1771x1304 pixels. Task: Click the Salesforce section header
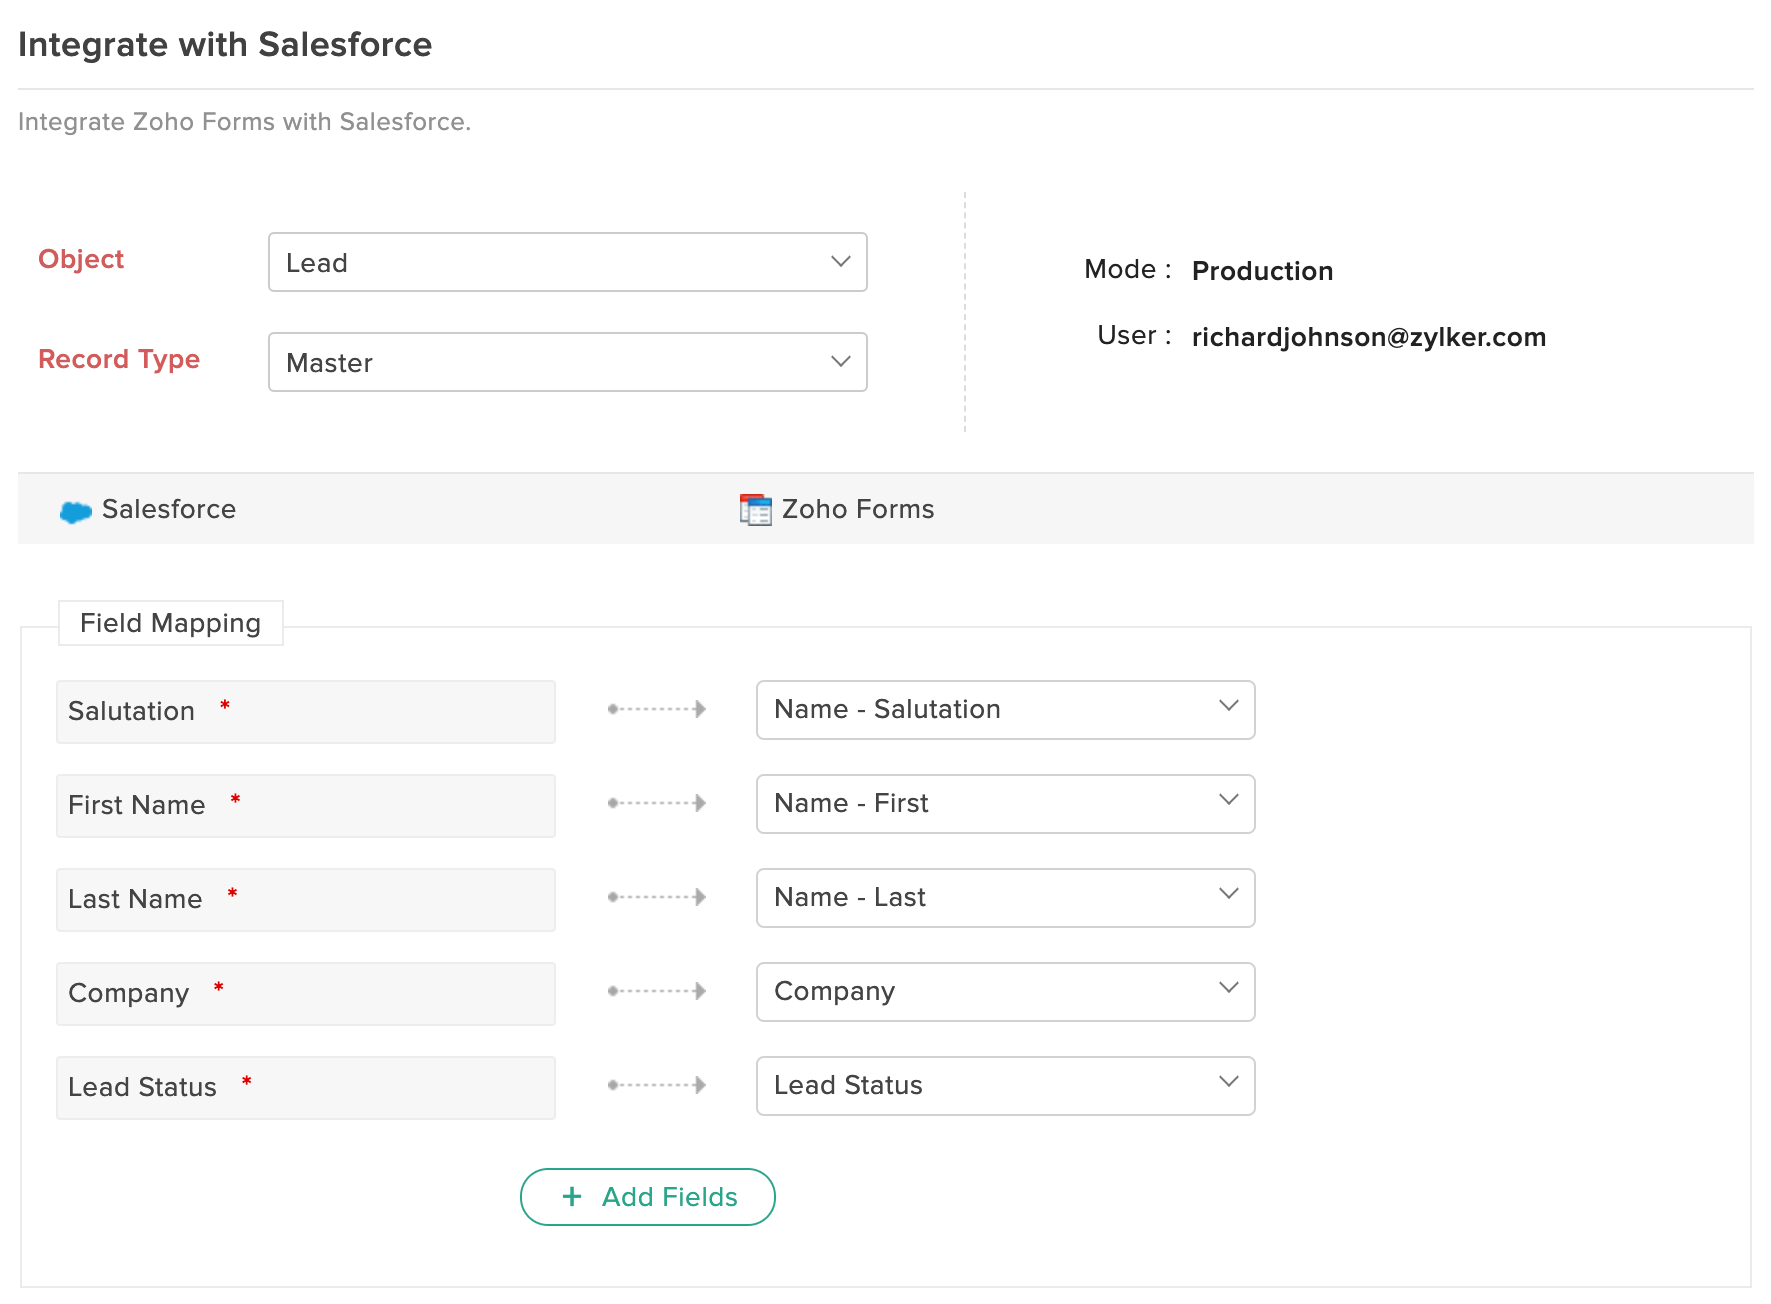click(x=168, y=509)
